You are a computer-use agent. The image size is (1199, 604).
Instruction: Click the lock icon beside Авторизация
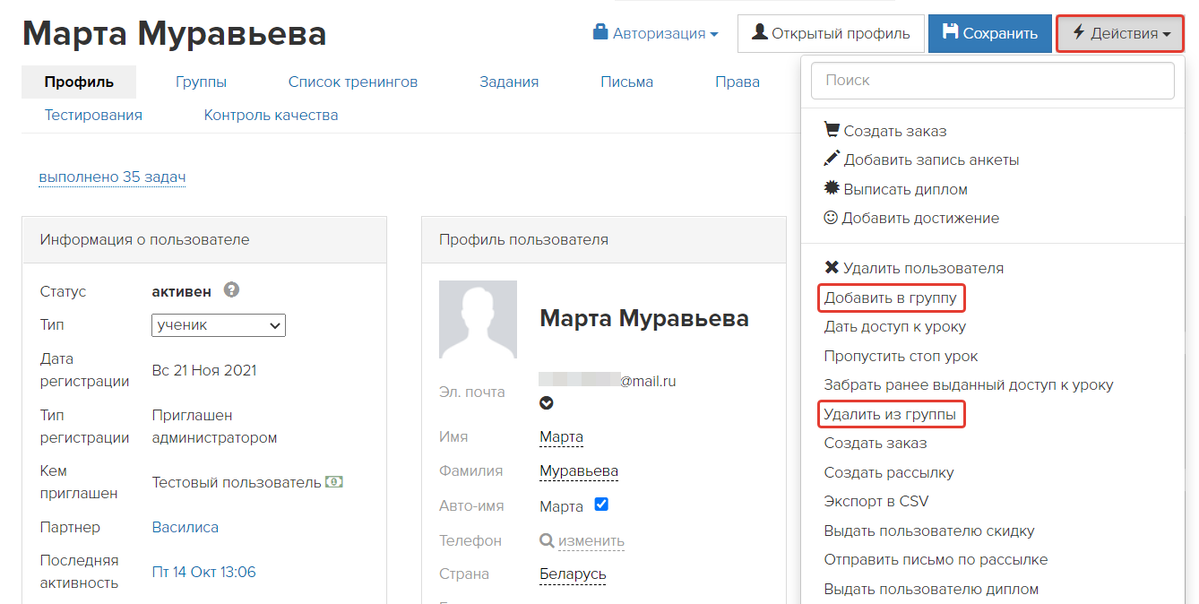coord(601,32)
